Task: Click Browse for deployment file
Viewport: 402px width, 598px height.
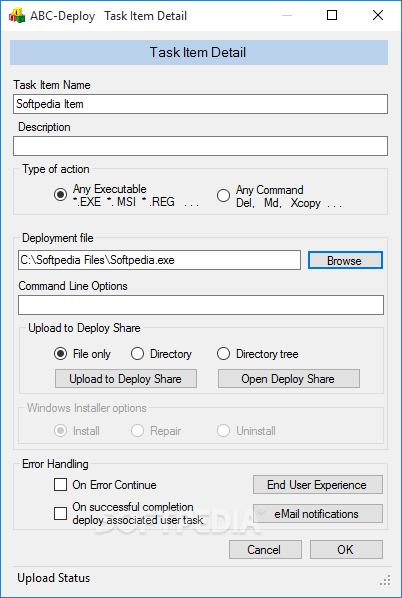Action: click(x=345, y=260)
